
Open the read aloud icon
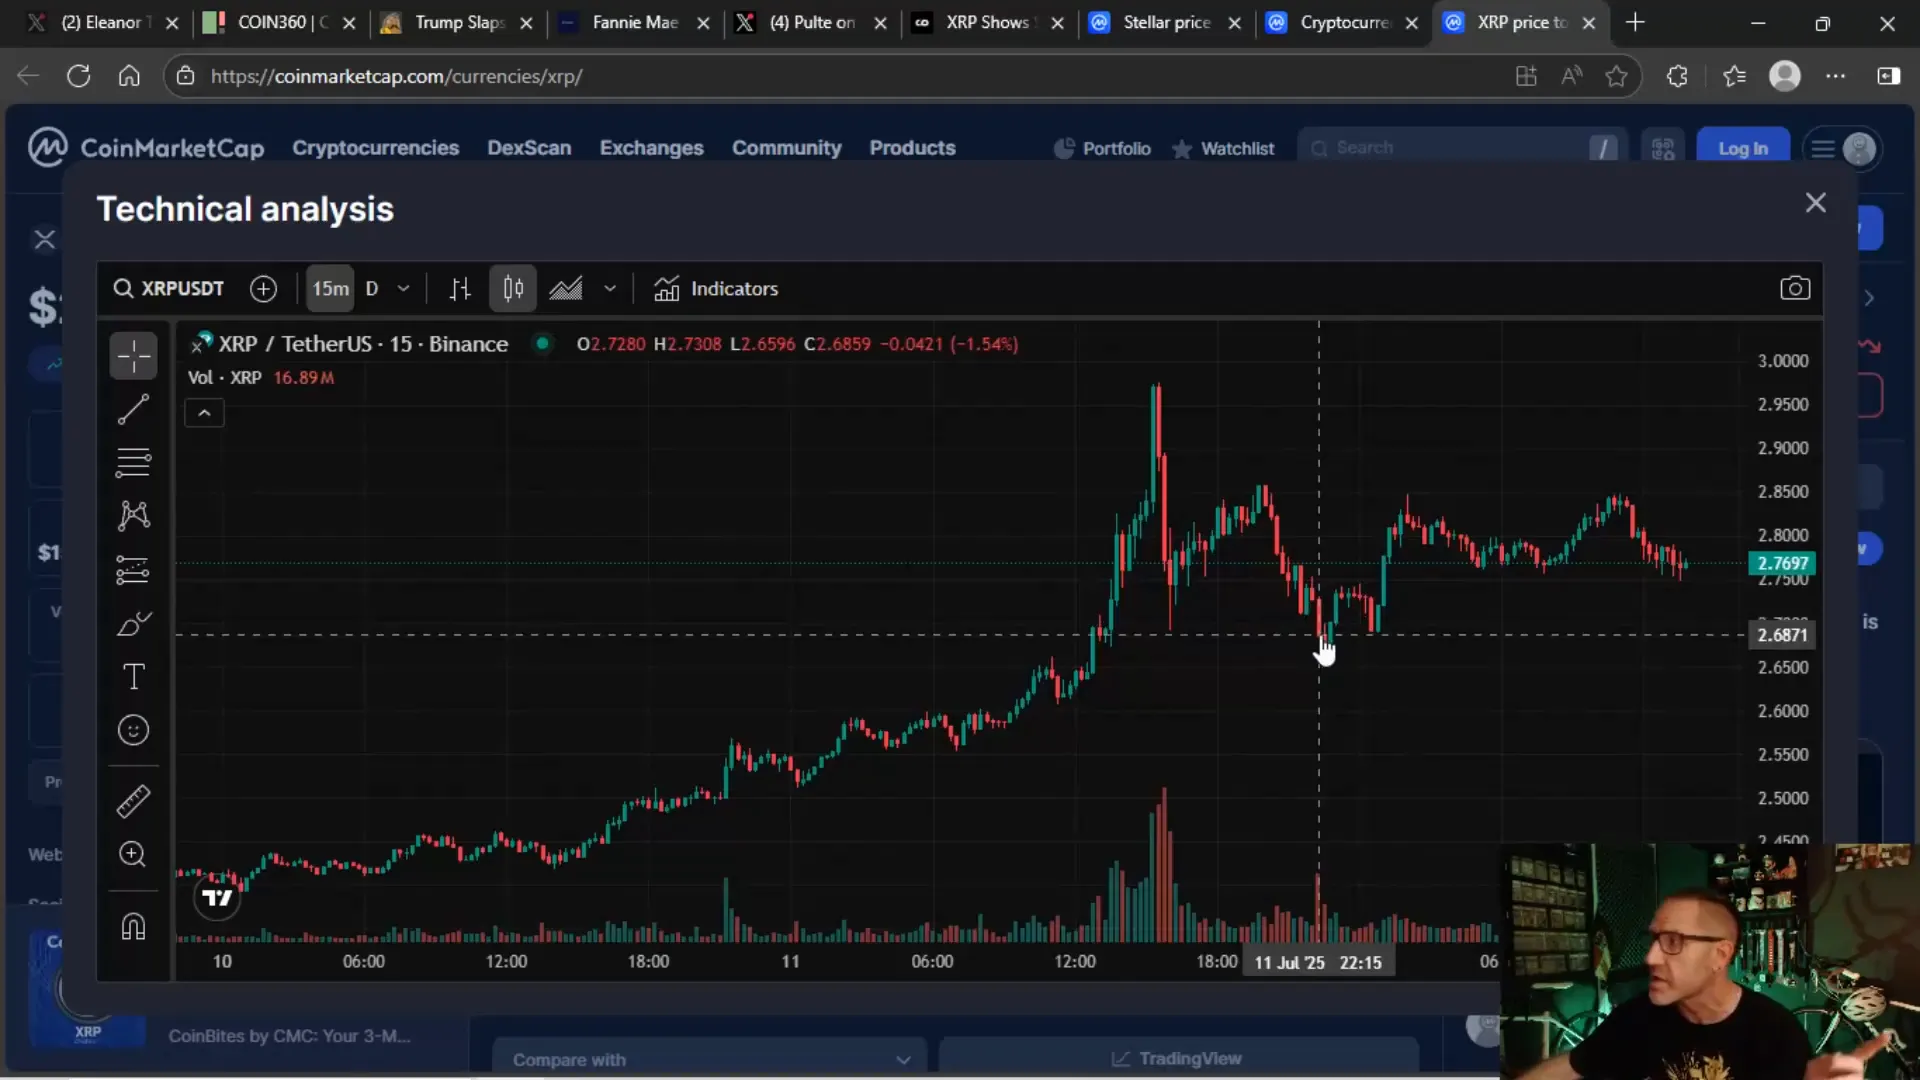(x=1571, y=76)
